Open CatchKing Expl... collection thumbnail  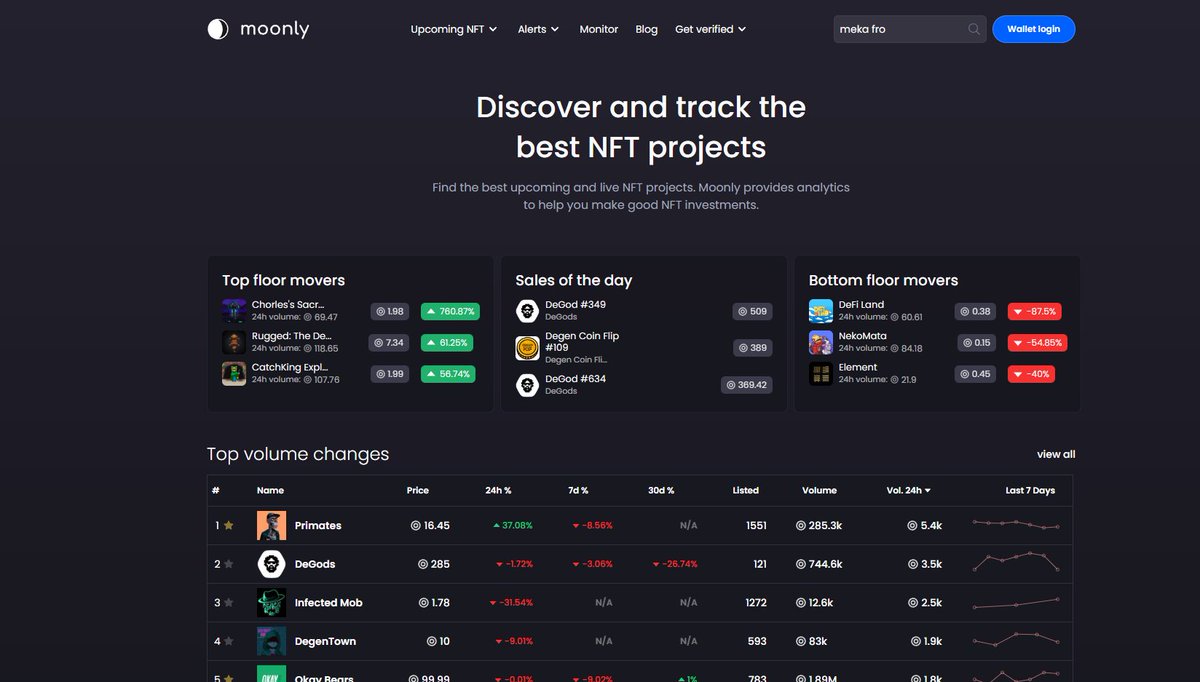coord(234,373)
